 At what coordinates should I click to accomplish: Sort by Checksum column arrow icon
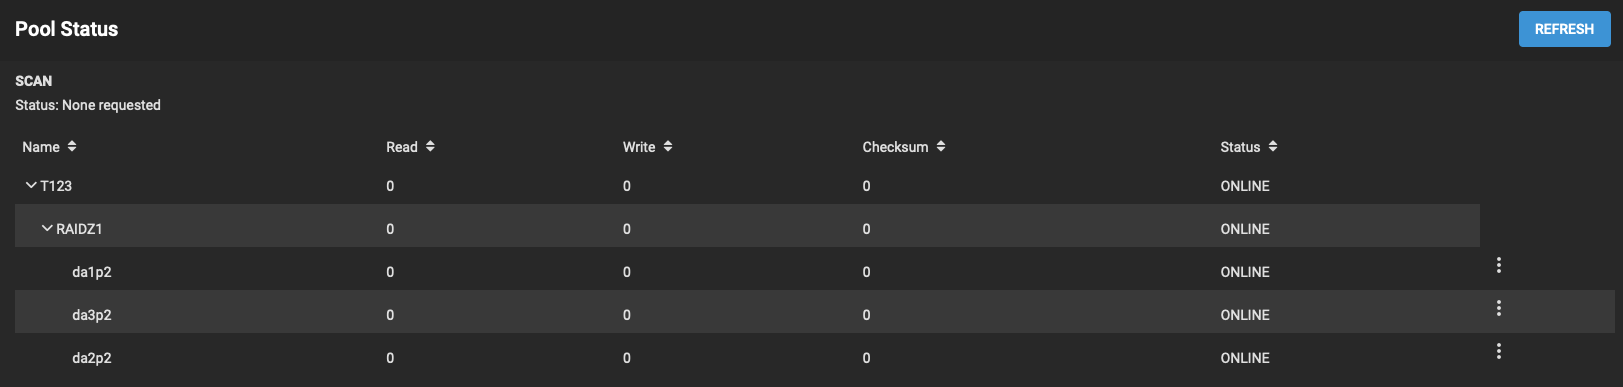(941, 146)
